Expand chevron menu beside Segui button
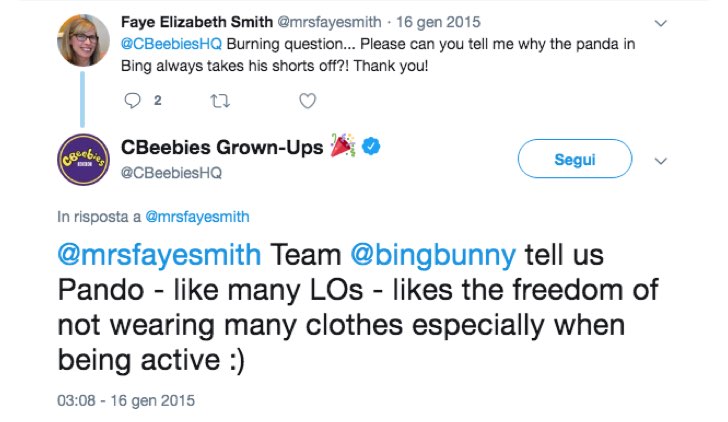Screen dimensions: 728x422 [x=660, y=161]
